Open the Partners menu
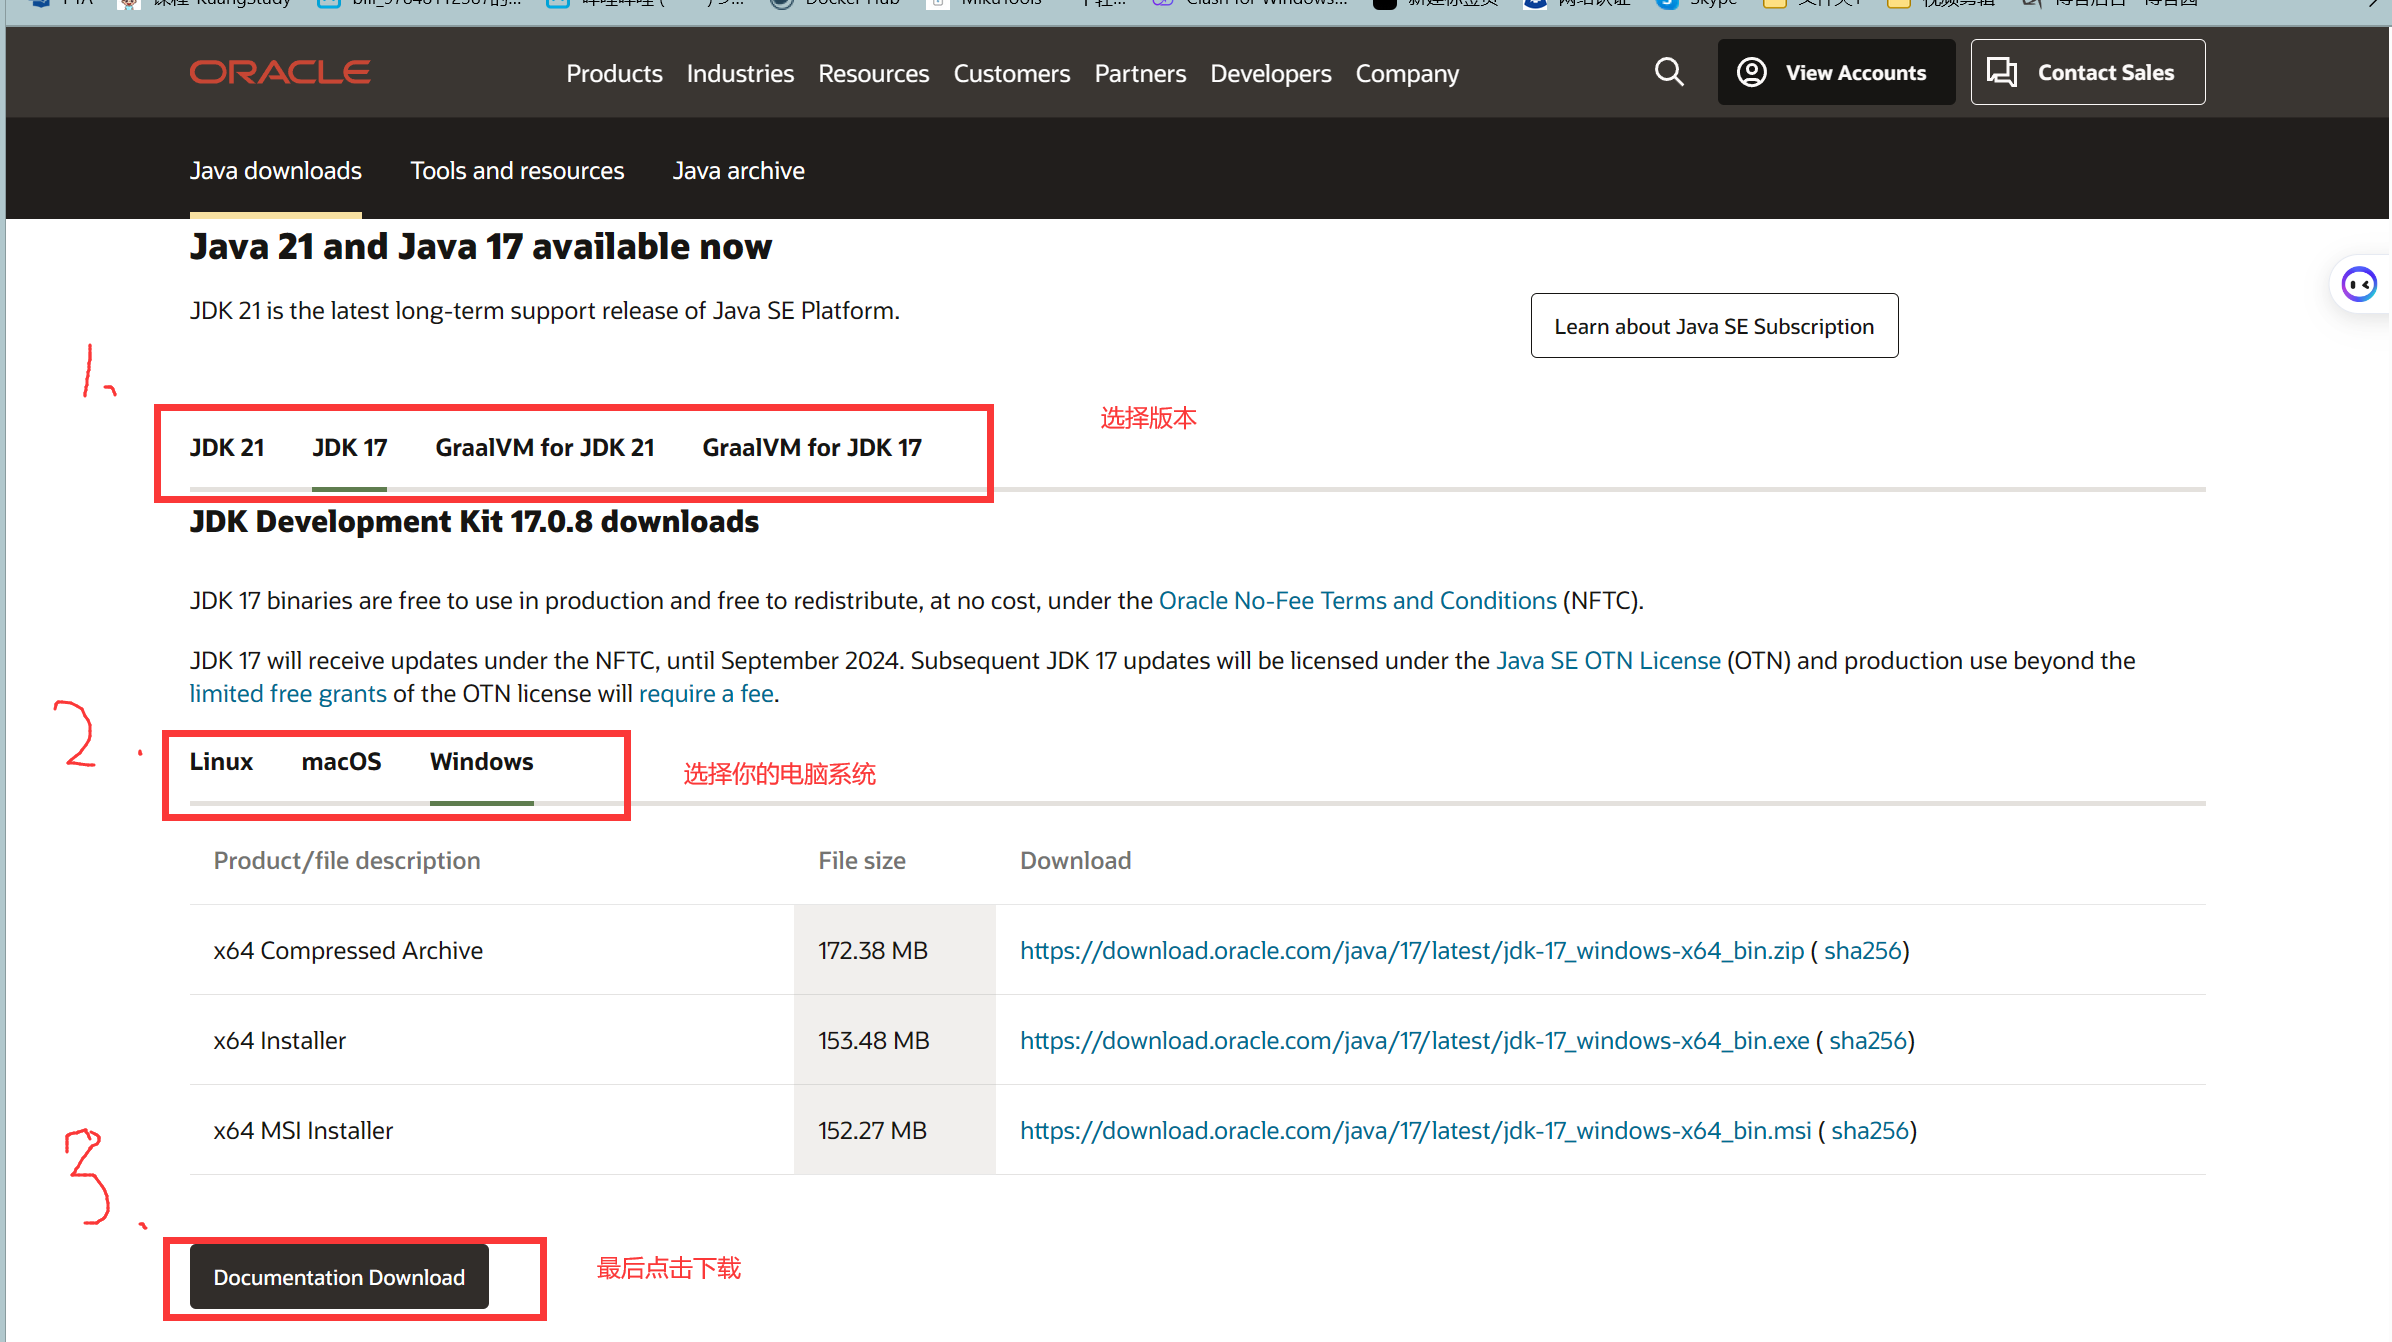 coord(1140,73)
